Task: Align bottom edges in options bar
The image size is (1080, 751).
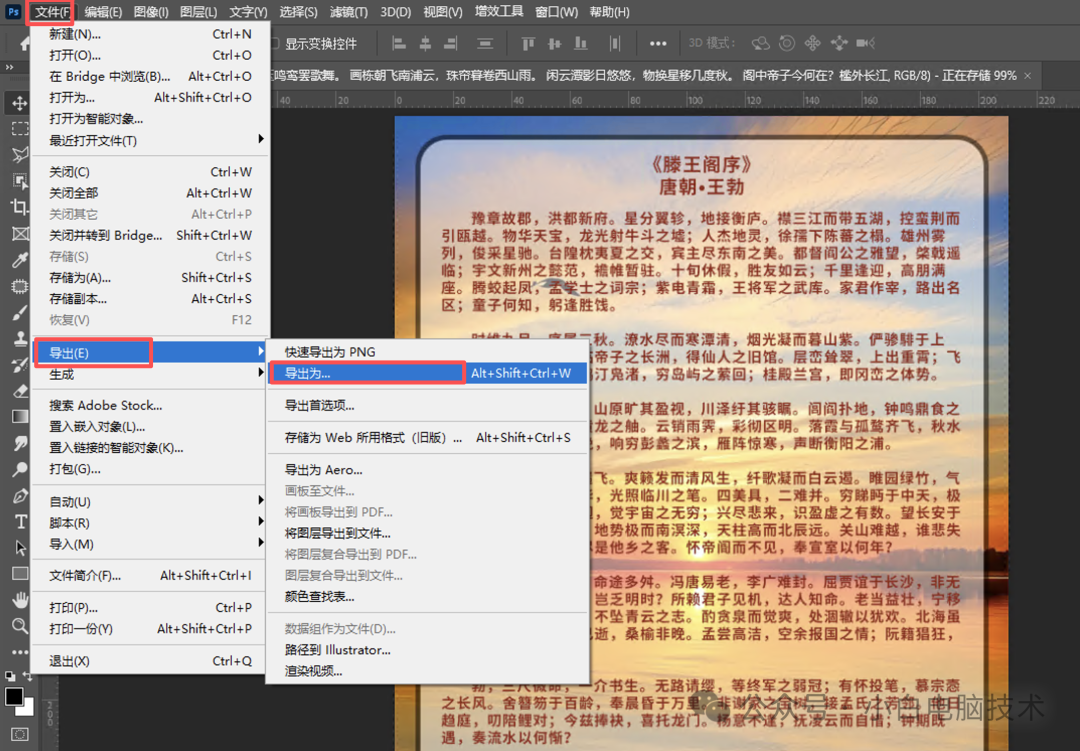Action: coord(581,43)
